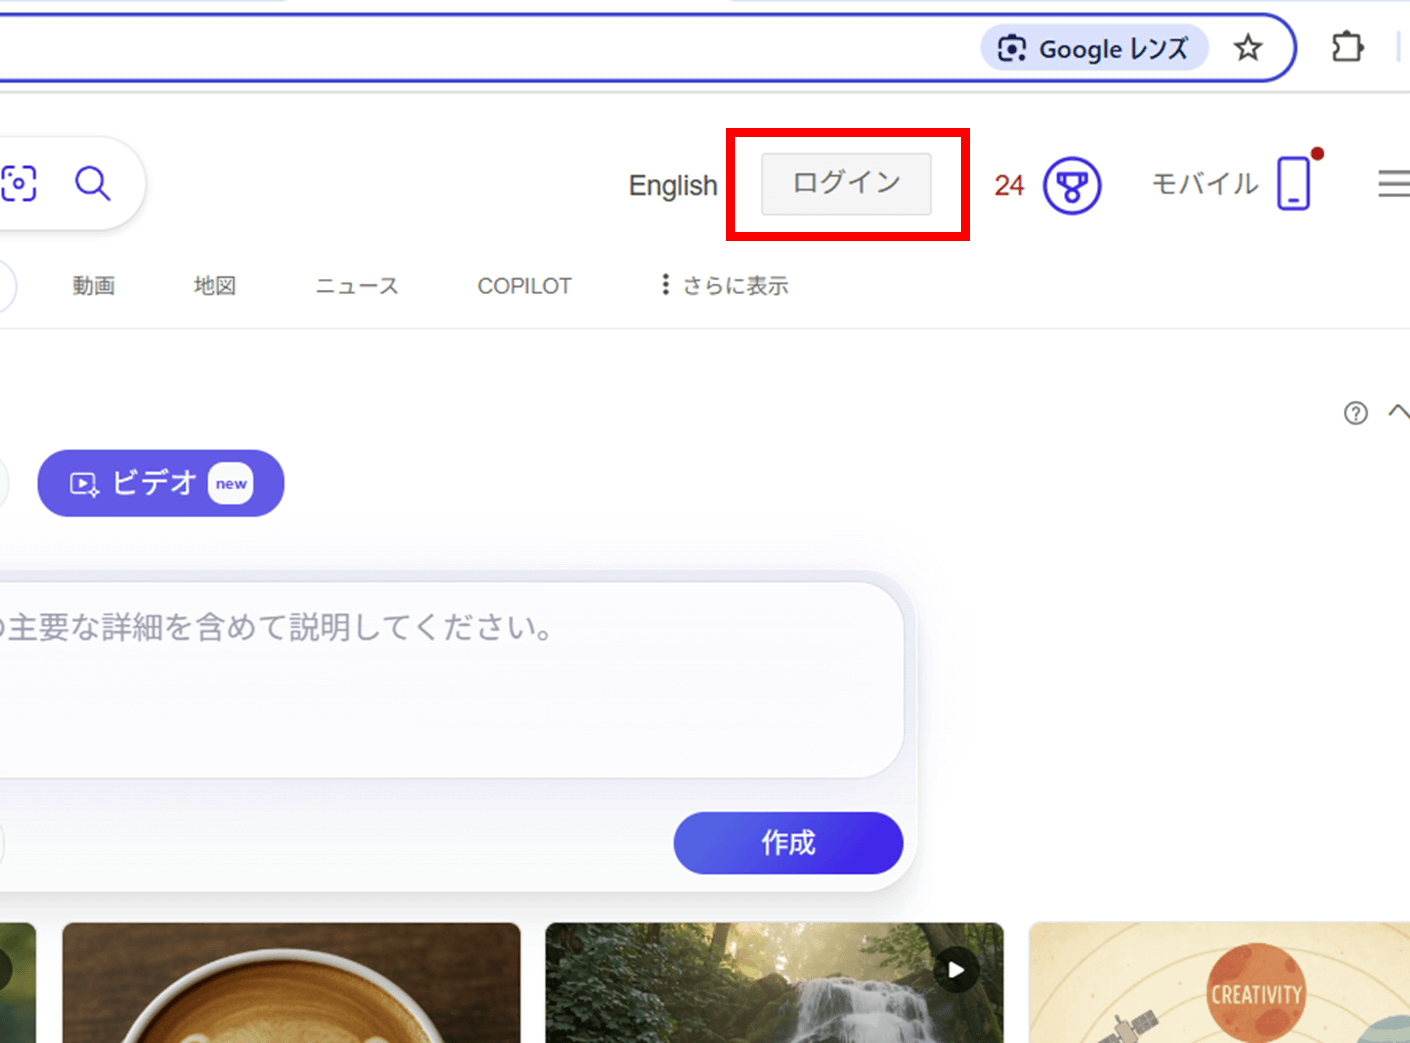Select the ビデオ new mode button
The height and width of the screenshot is (1043, 1410).
(x=161, y=483)
